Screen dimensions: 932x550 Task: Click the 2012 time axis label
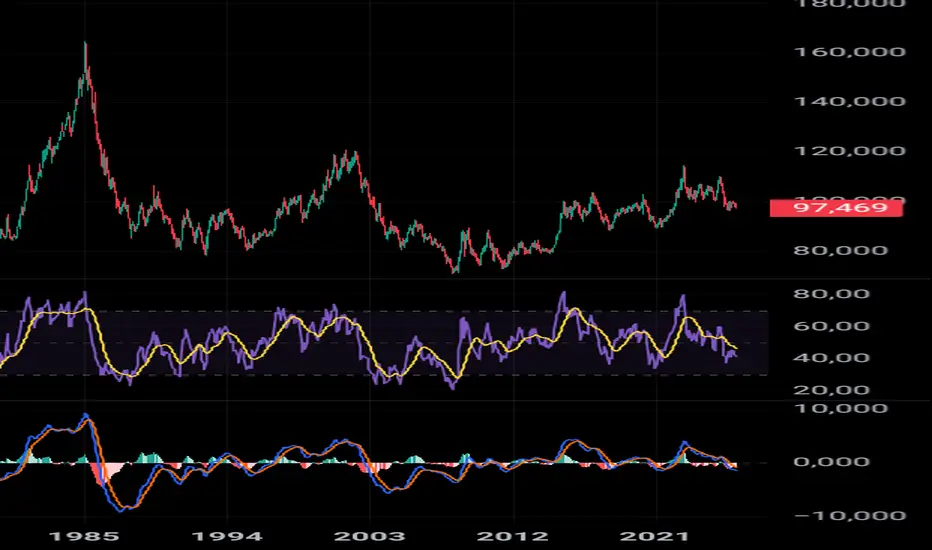pos(512,536)
